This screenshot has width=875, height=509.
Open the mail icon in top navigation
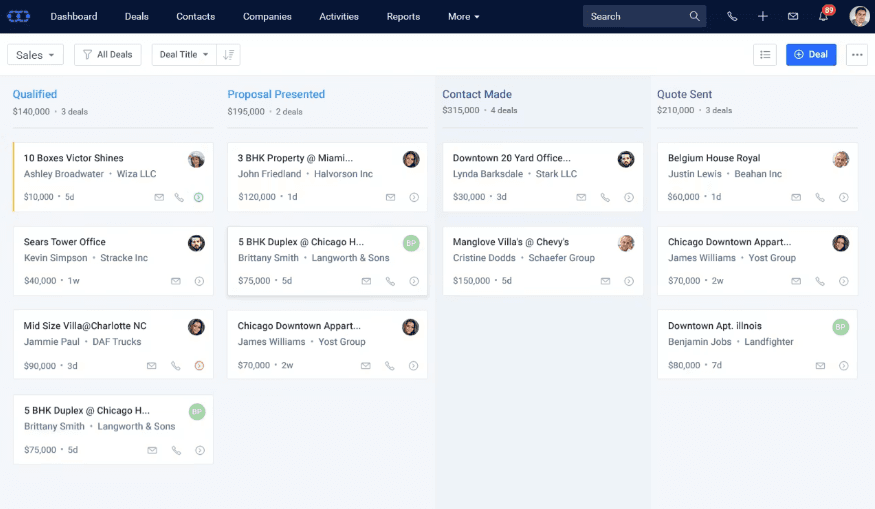793,17
